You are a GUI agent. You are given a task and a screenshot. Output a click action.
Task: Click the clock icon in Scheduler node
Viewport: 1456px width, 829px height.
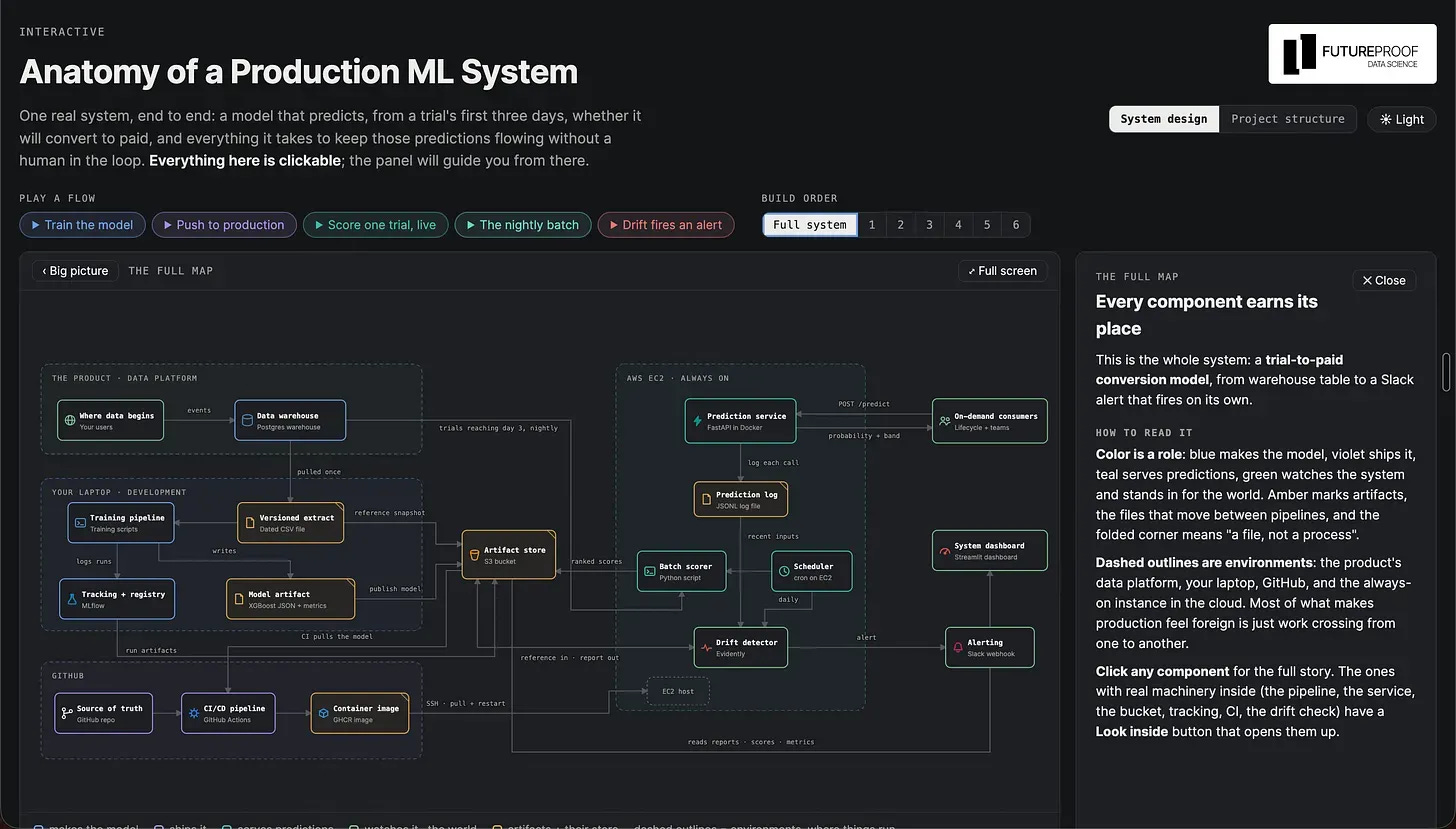[x=783, y=571]
